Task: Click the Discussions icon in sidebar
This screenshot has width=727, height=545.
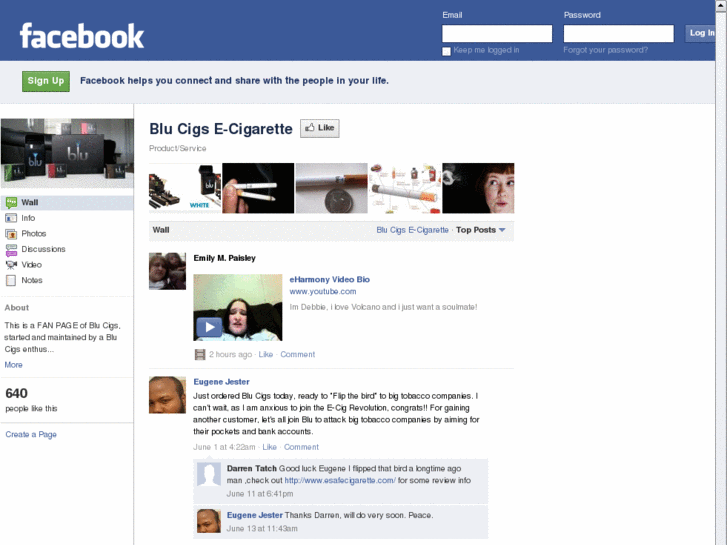Action: point(11,250)
